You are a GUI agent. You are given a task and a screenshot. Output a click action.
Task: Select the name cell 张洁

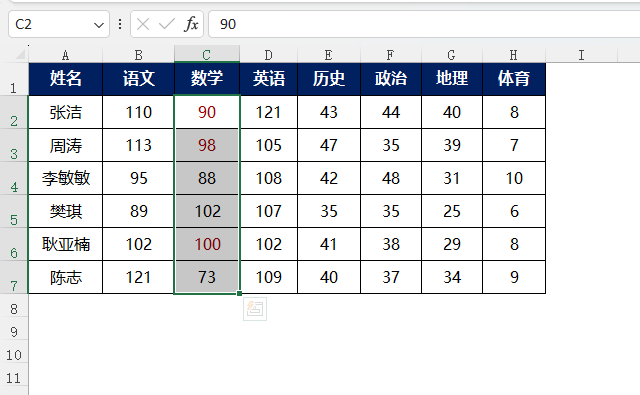pyautogui.click(x=65, y=112)
